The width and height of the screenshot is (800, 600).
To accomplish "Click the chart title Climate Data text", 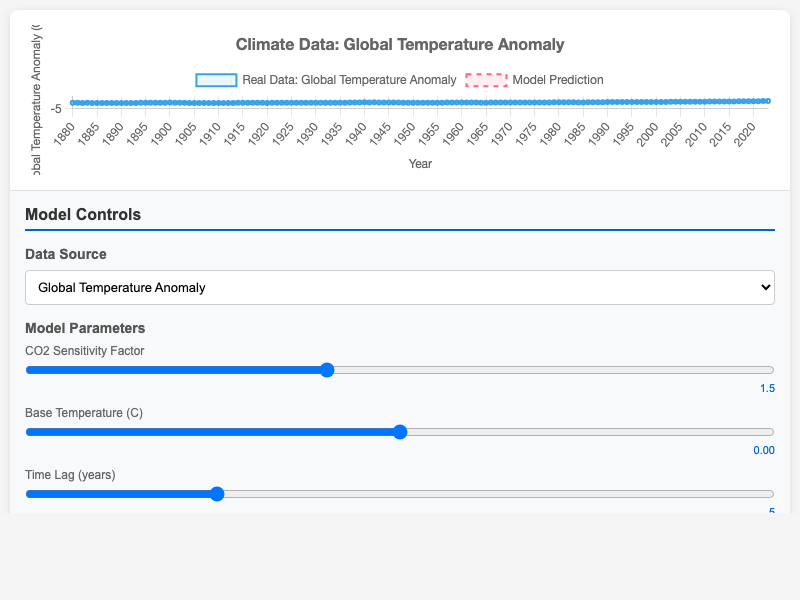I will pos(400,45).
